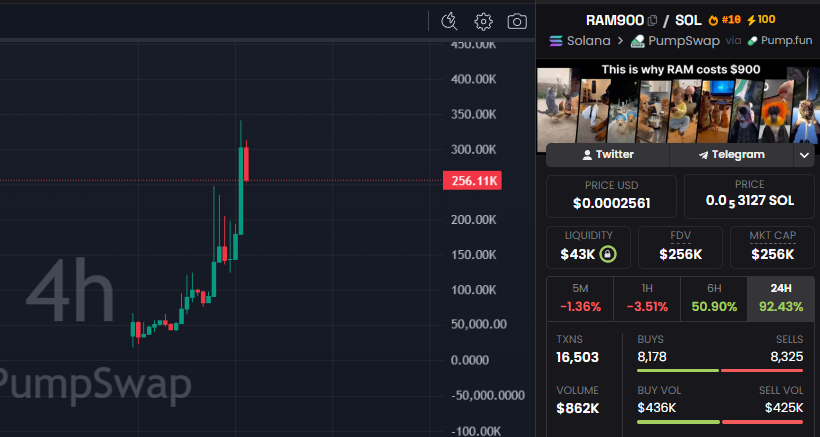Click the green buy volume bar
This screenshot has width=820, height=437.
point(679,422)
